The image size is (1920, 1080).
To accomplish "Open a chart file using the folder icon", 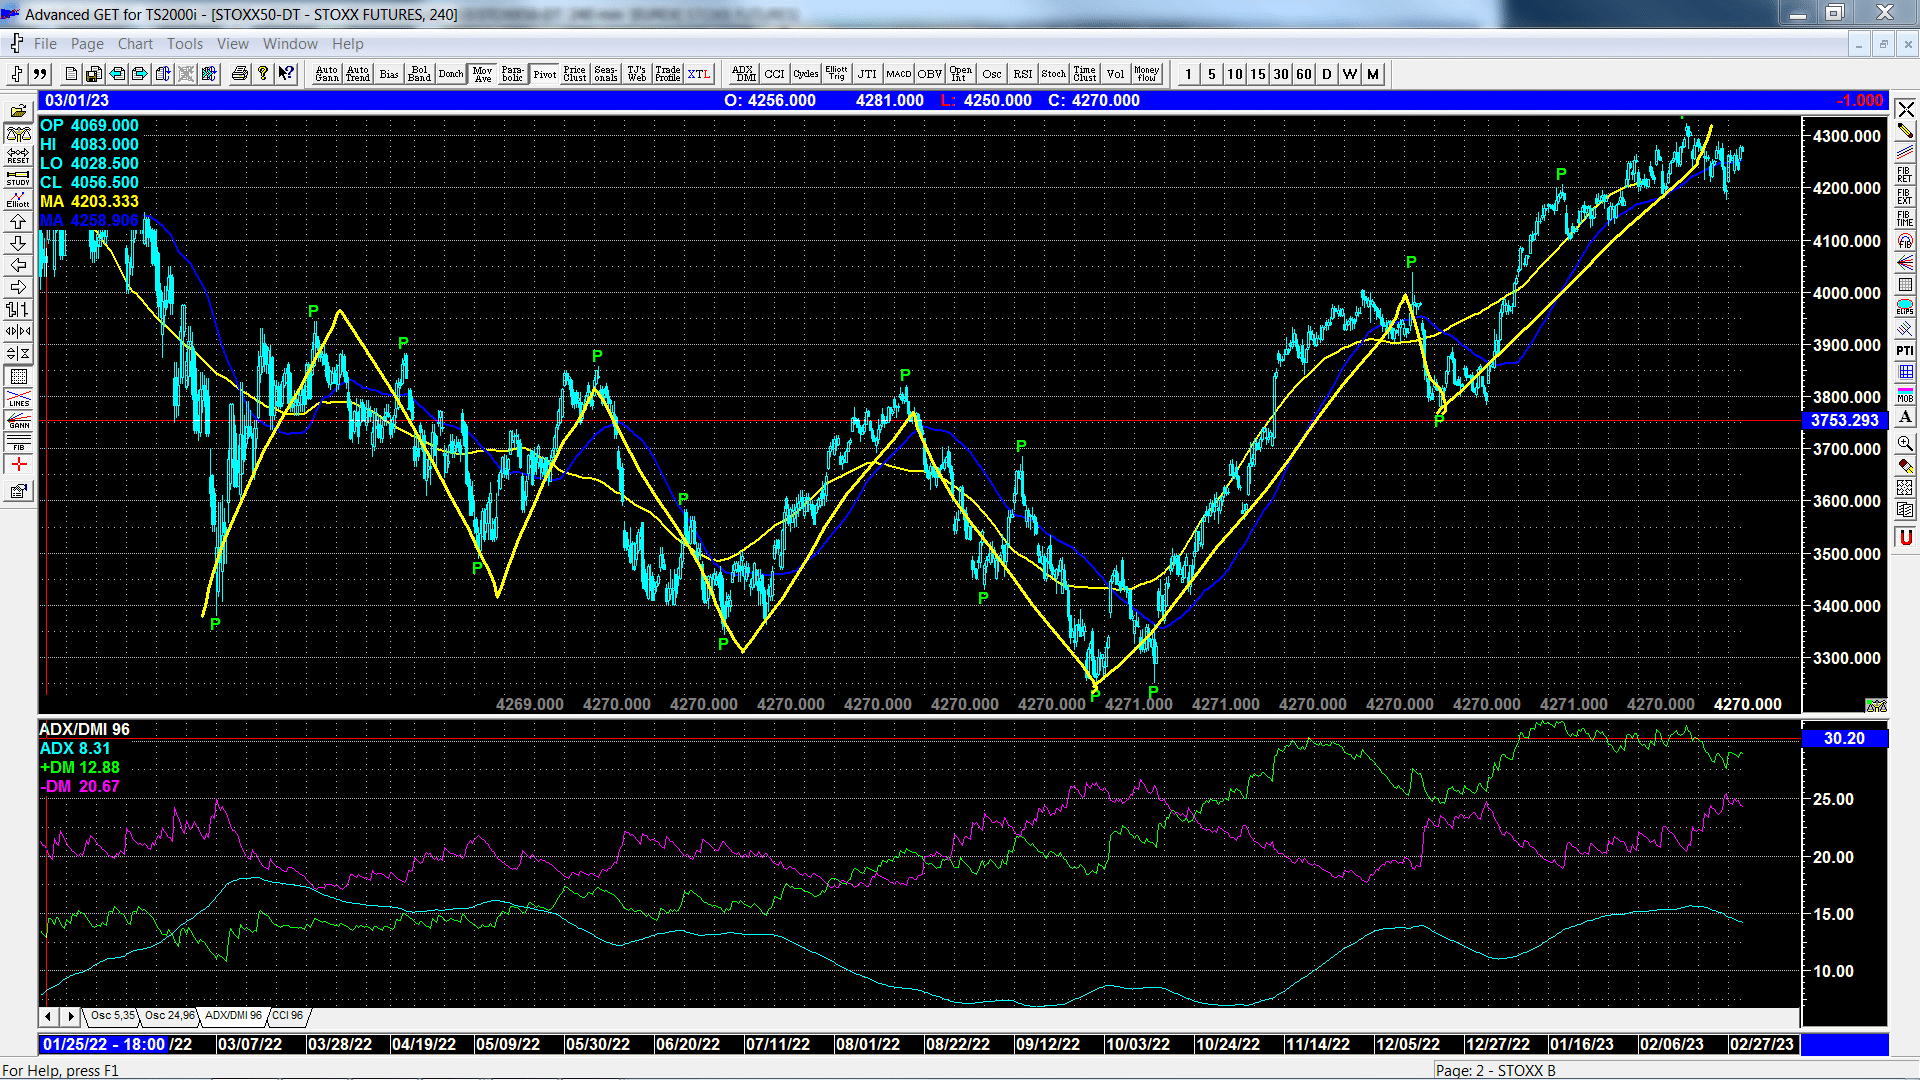I will click(x=18, y=112).
